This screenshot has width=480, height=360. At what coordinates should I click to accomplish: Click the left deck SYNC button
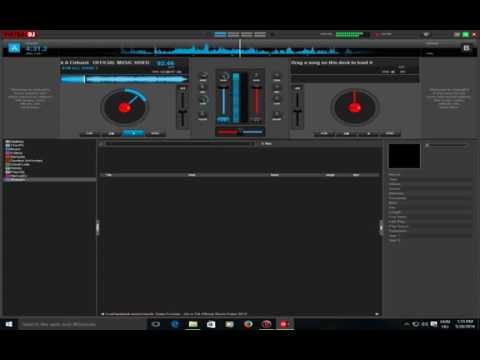click(x=155, y=133)
